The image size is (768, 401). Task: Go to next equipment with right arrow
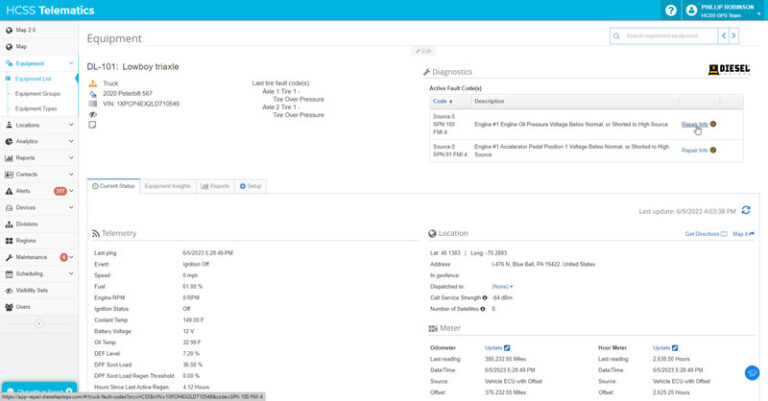click(x=734, y=36)
